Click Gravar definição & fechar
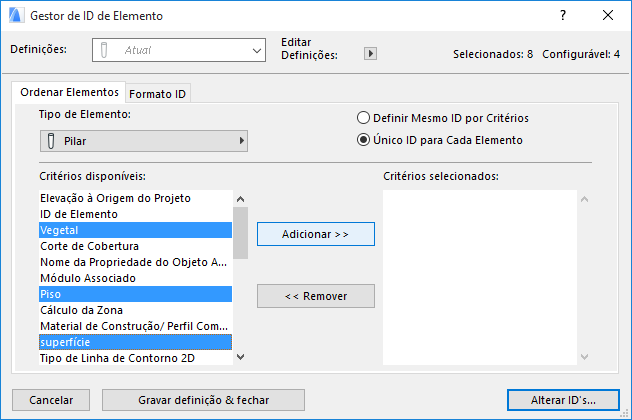This screenshot has width=632, height=420. [x=203, y=400]
